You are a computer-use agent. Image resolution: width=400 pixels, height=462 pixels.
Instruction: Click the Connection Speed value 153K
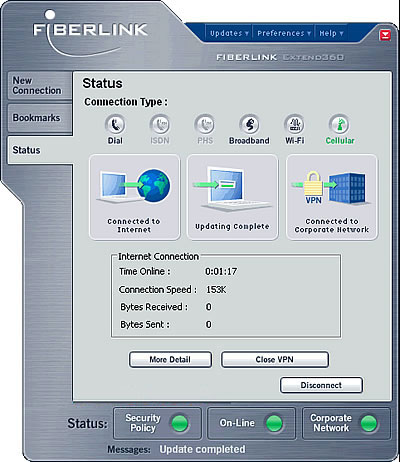tap(216, 290)
